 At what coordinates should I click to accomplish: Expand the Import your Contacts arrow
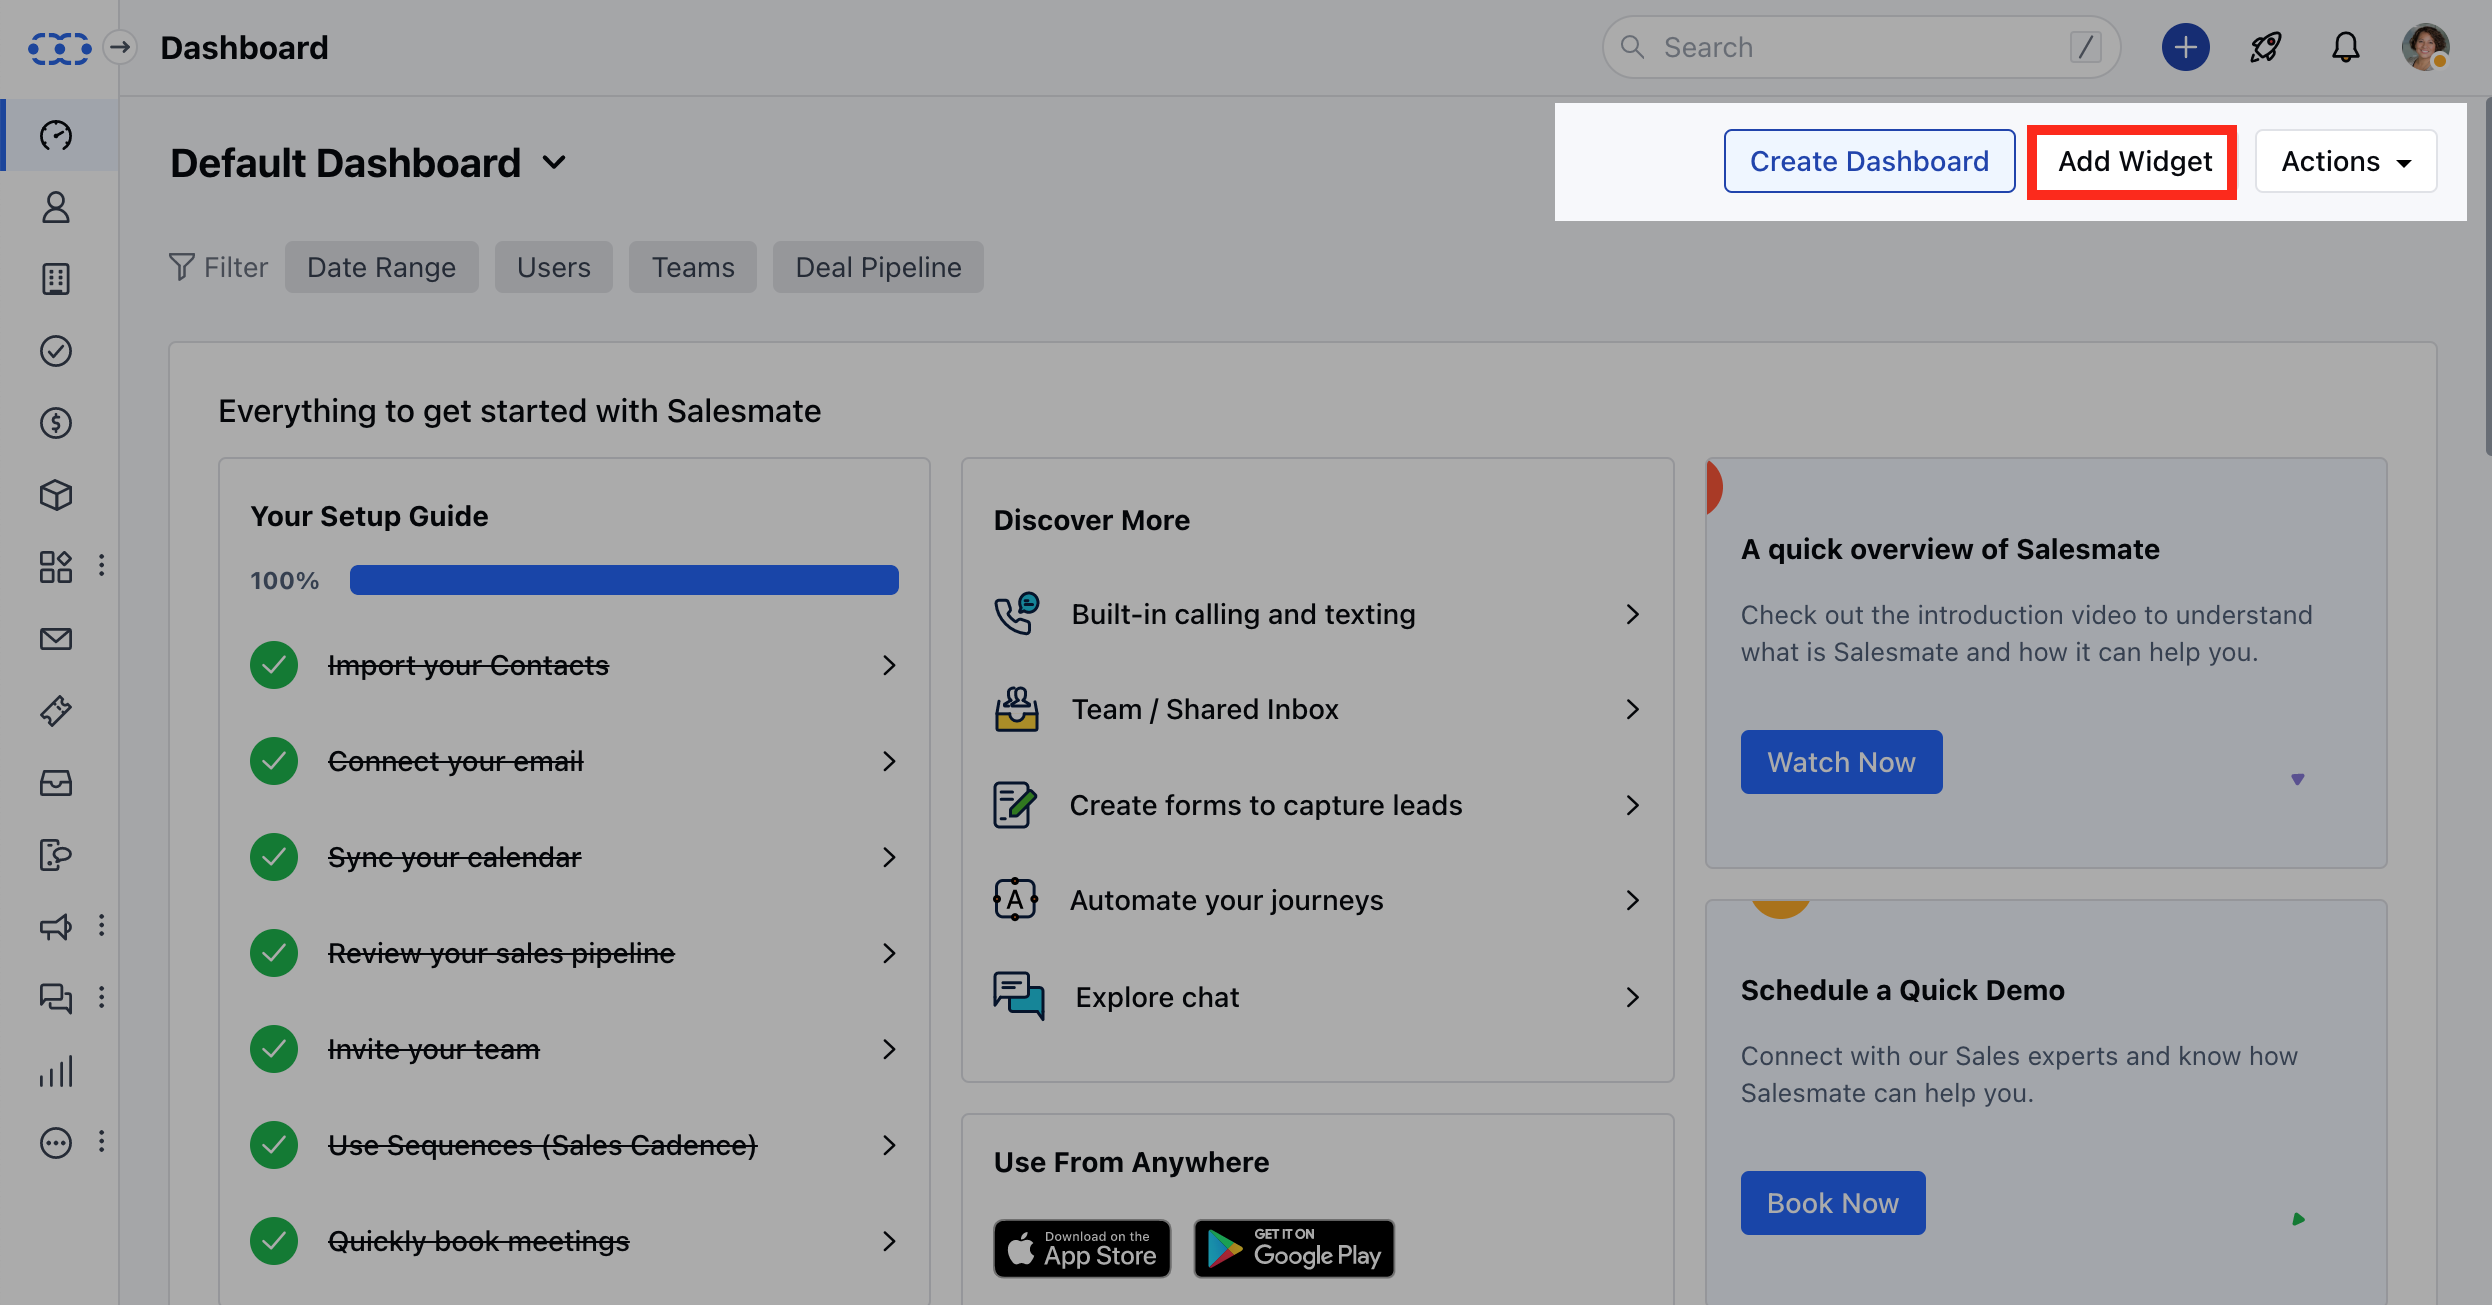coord(889,665)
